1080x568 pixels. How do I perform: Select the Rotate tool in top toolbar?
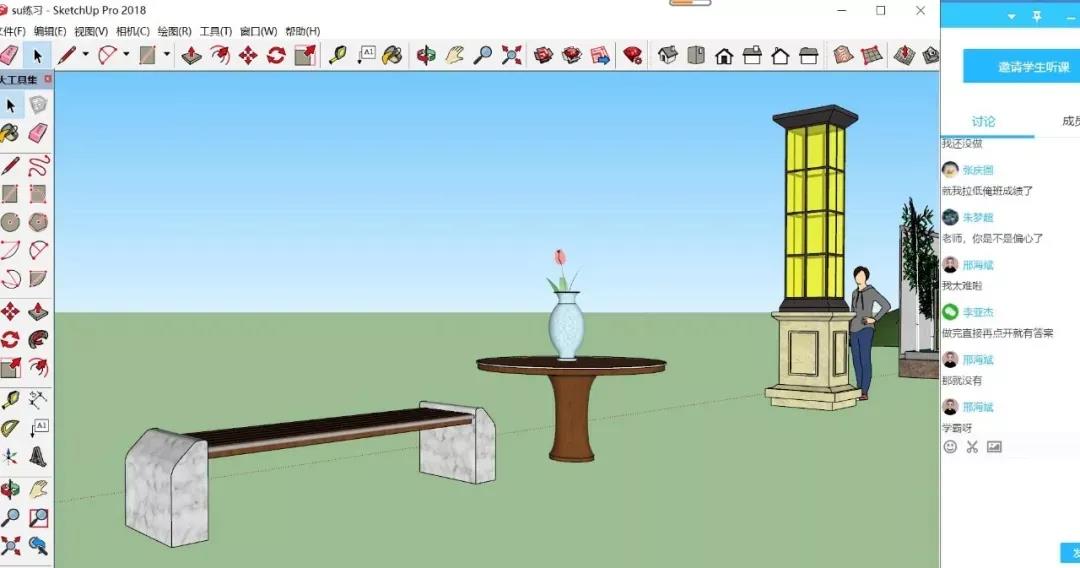[276, 55]
